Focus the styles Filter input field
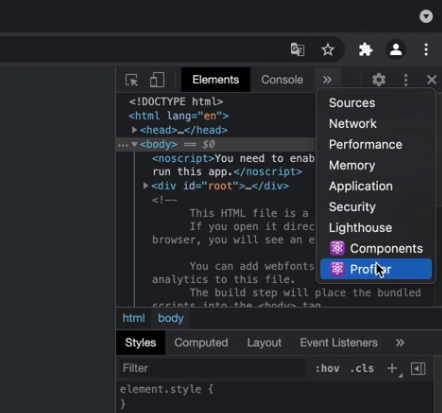This screenshot has width=442, height=413. point(212,368)
